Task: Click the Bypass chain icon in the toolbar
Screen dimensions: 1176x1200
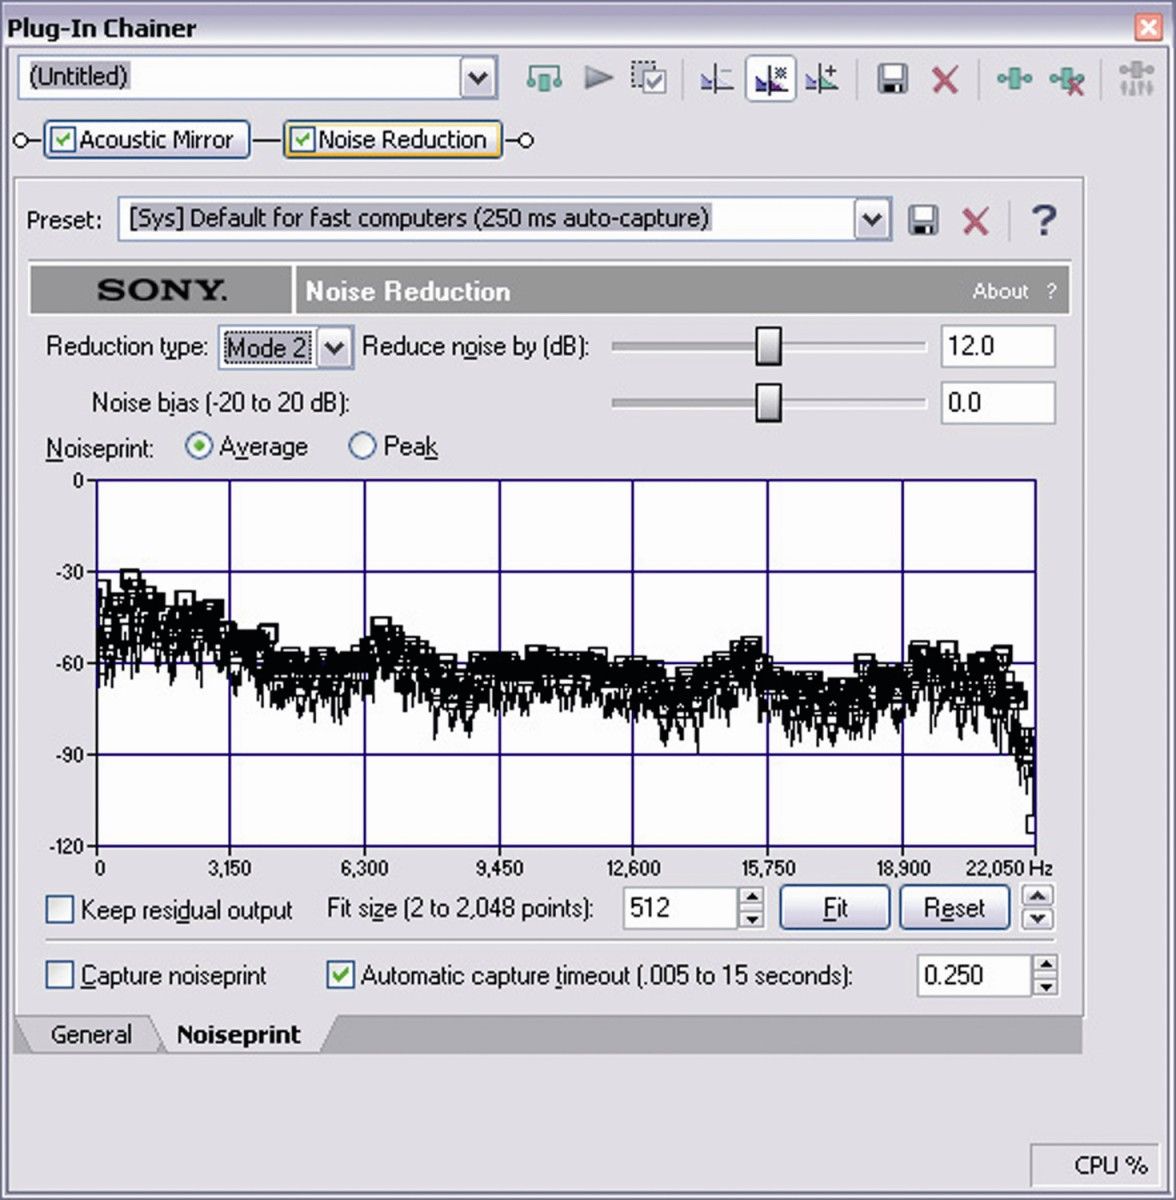Action: (x=544, y=78)
